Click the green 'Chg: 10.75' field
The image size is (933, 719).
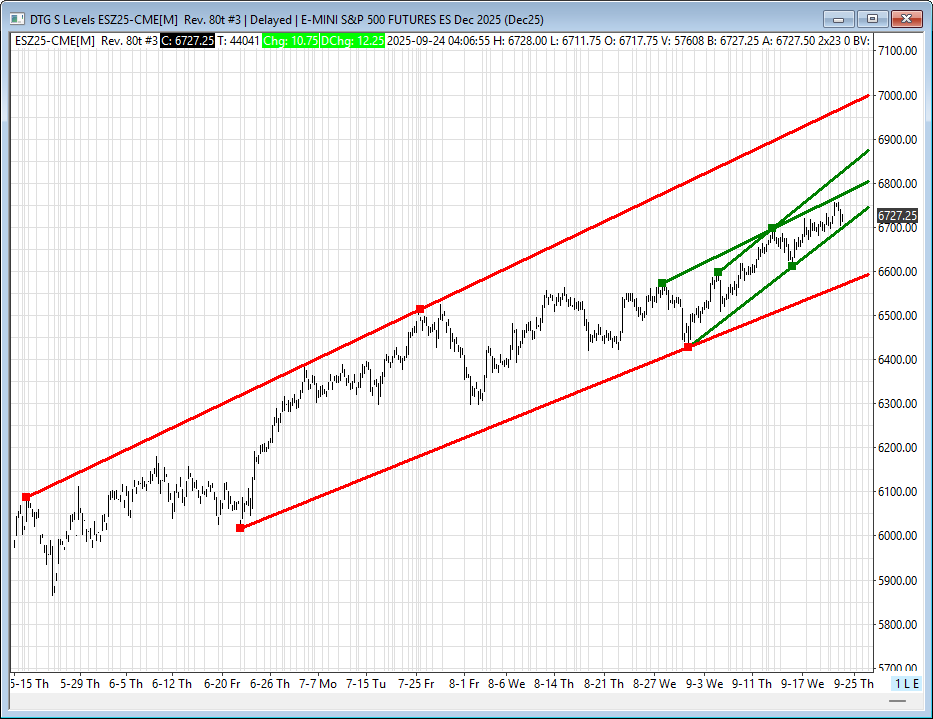point(290,40)
